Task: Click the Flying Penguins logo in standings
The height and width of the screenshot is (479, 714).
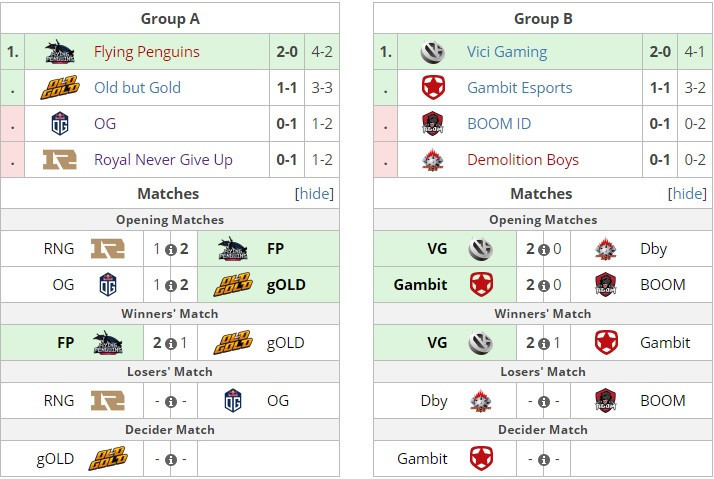Action: [x=60, y=51]
